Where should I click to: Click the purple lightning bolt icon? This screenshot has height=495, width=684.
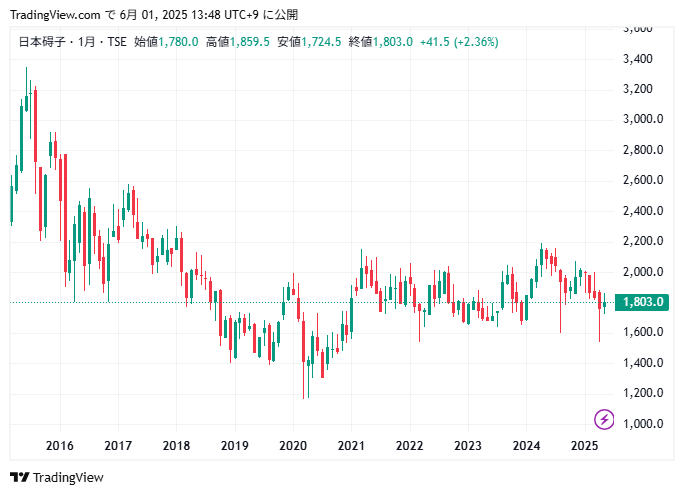604,420
